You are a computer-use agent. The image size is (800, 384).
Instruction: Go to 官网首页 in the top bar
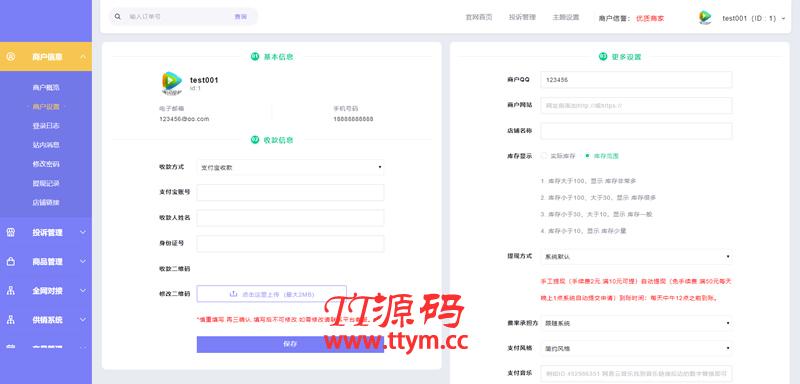coord(479,17)
